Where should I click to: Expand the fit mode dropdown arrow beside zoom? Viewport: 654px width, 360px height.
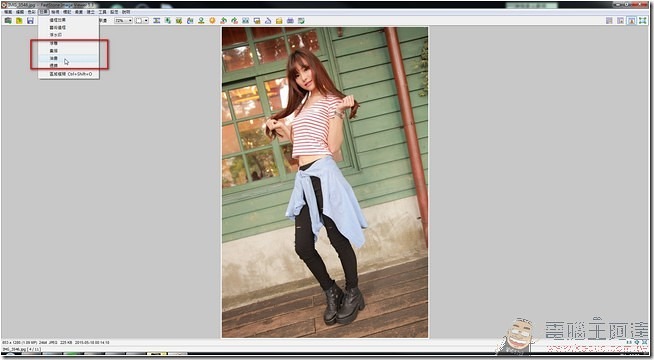146,20
